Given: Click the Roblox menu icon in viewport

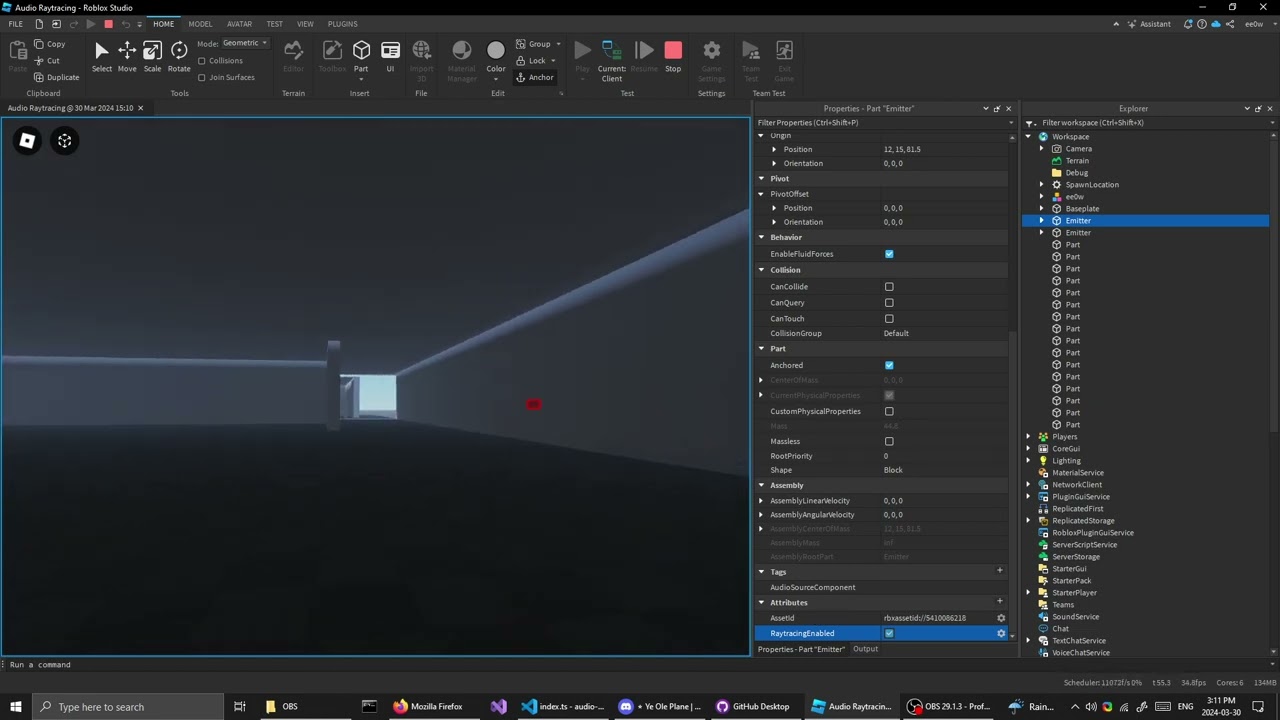Looking at the screenshot, I should pos(27,141).
